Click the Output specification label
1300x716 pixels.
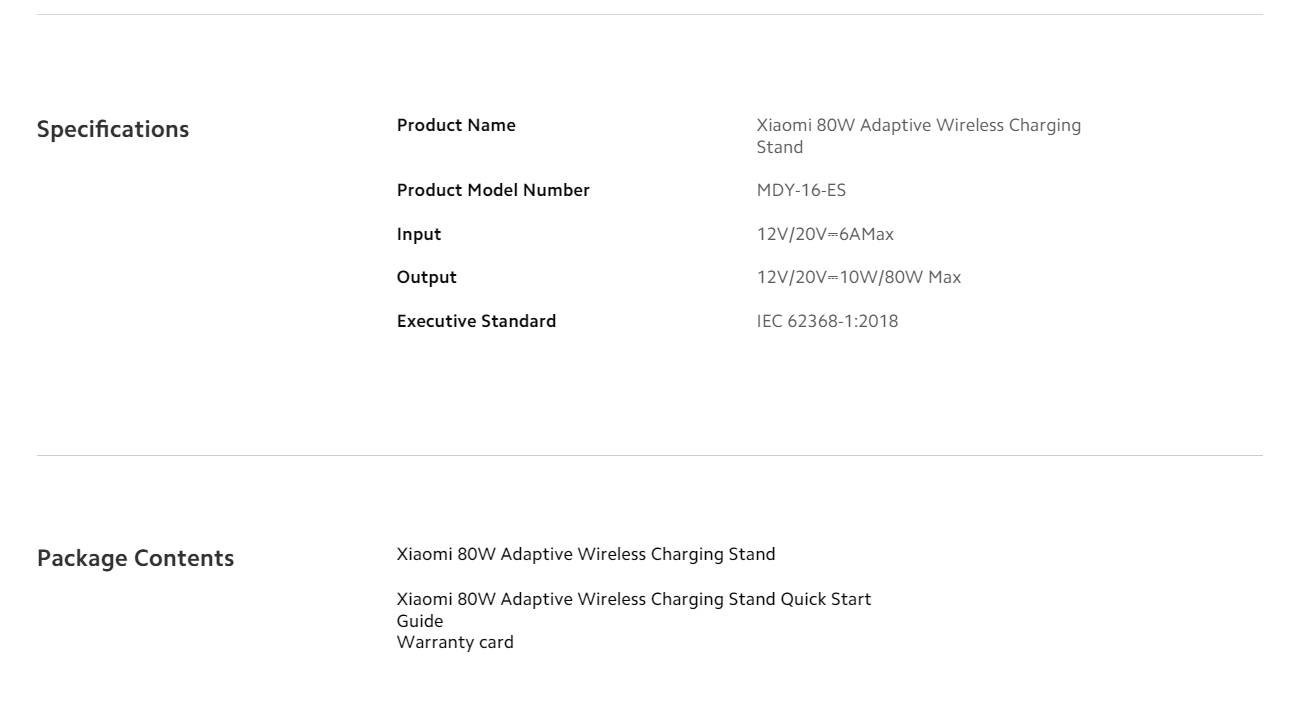[x=426, y=277]
